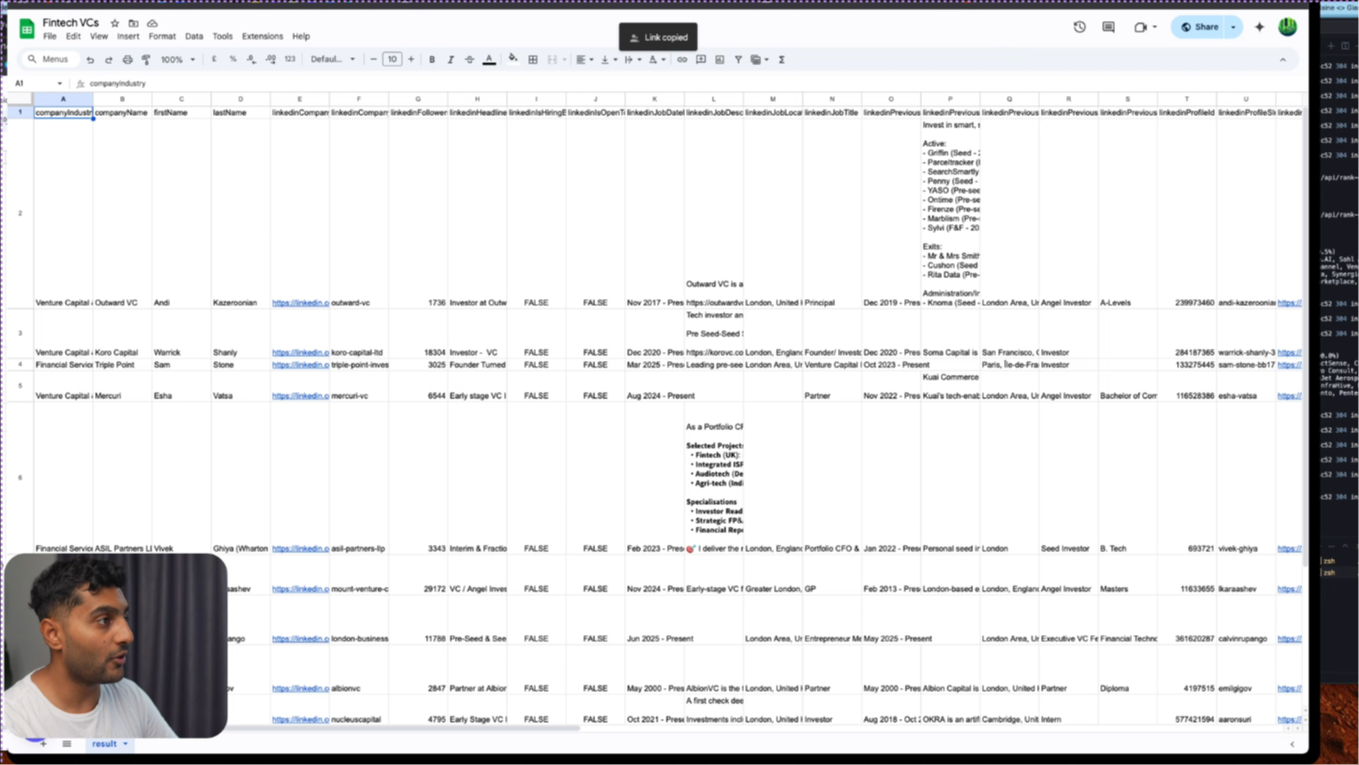Open the Tools menu
The width and height of the screenshot is (1359, 765).
point(222,37)
